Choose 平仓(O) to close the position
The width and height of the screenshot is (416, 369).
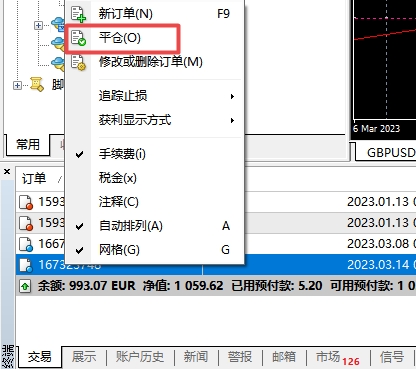tap(154, 38)
